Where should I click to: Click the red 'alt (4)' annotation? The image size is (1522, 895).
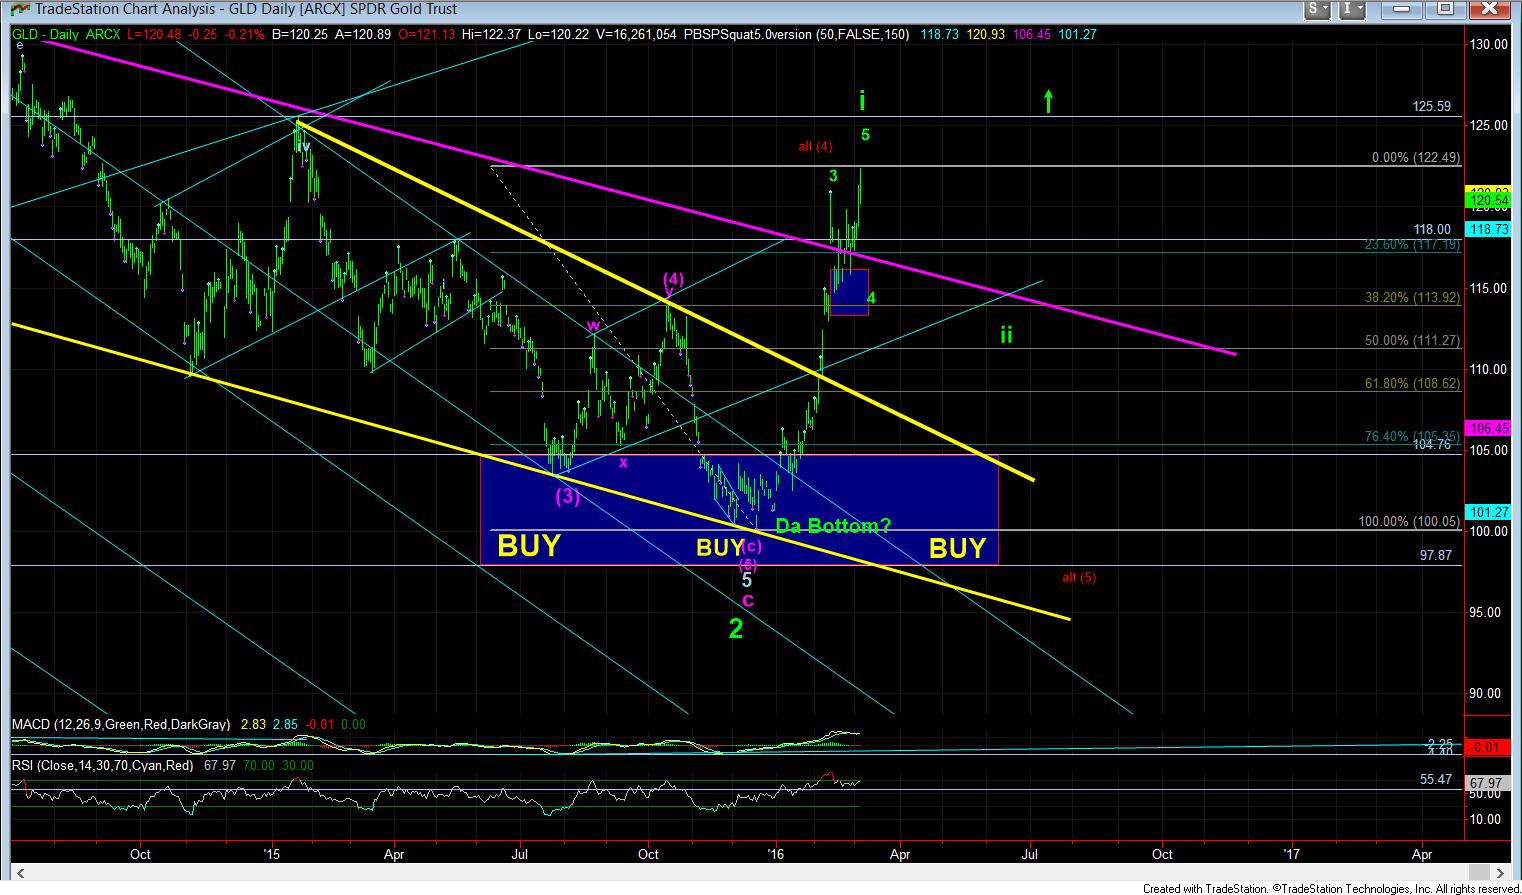tap(815, 146)
